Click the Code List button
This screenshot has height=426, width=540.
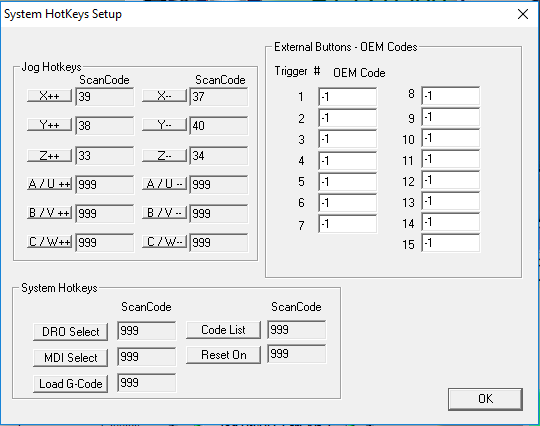click(x=223, y=330)
